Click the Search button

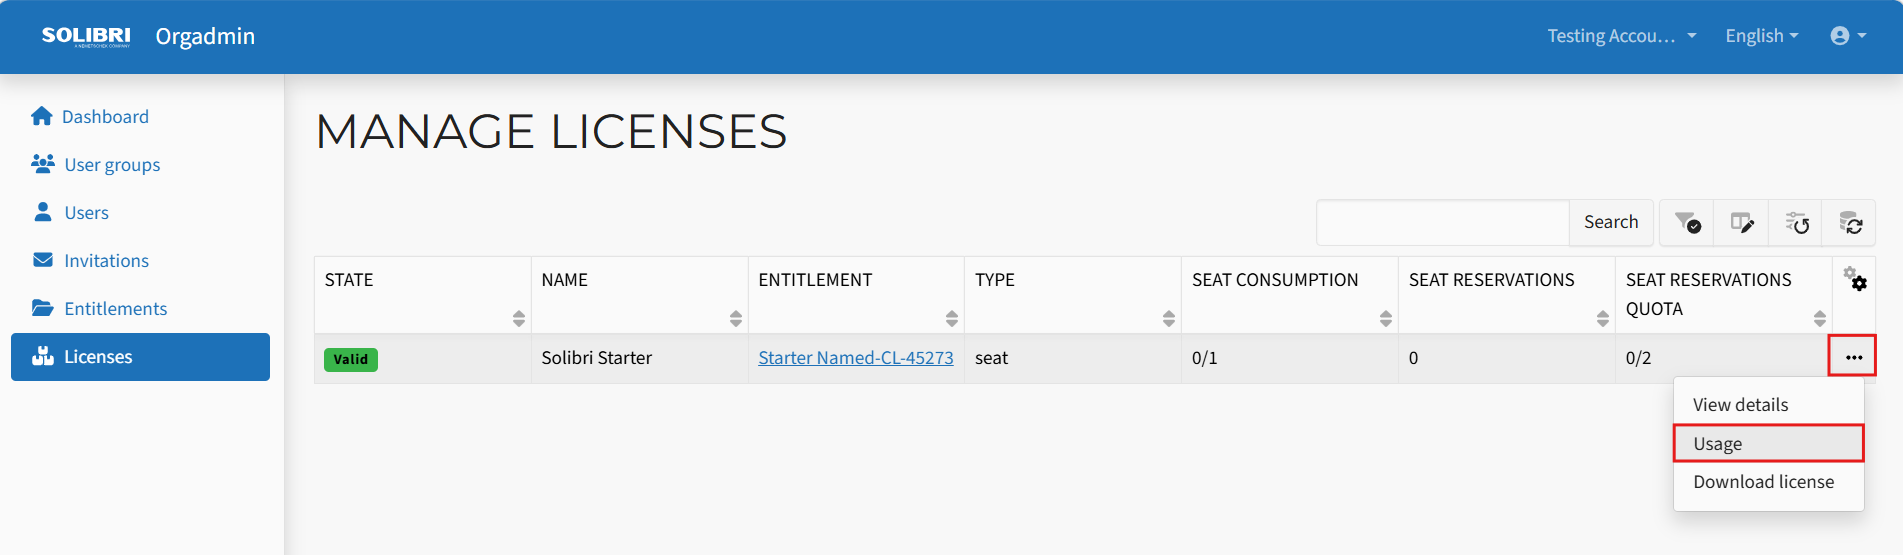pyautogui.click(x=1610, y=222)
